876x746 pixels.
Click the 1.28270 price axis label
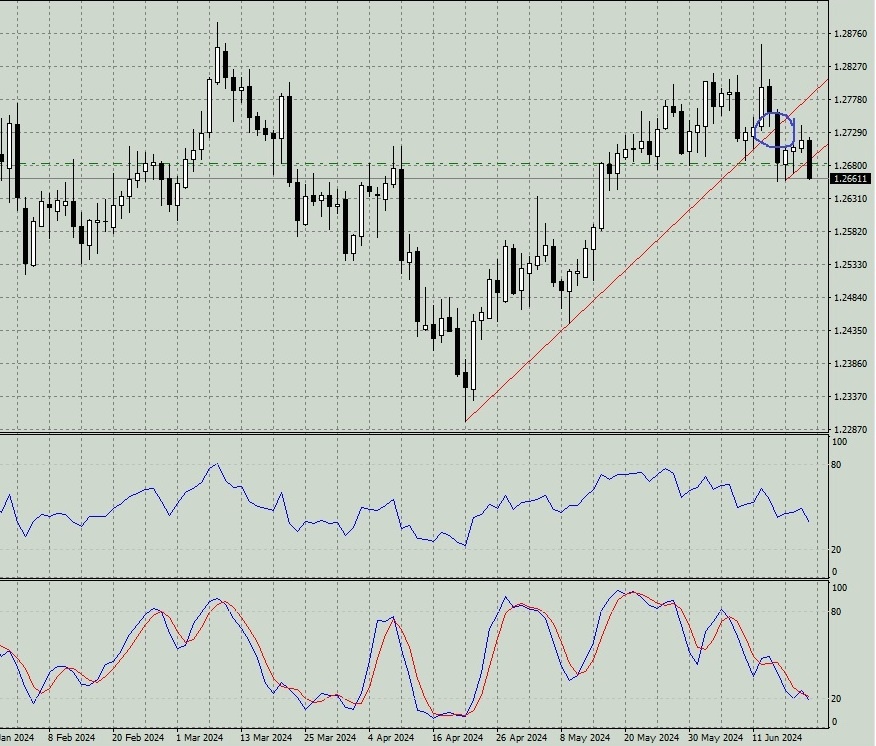(851, 67)
